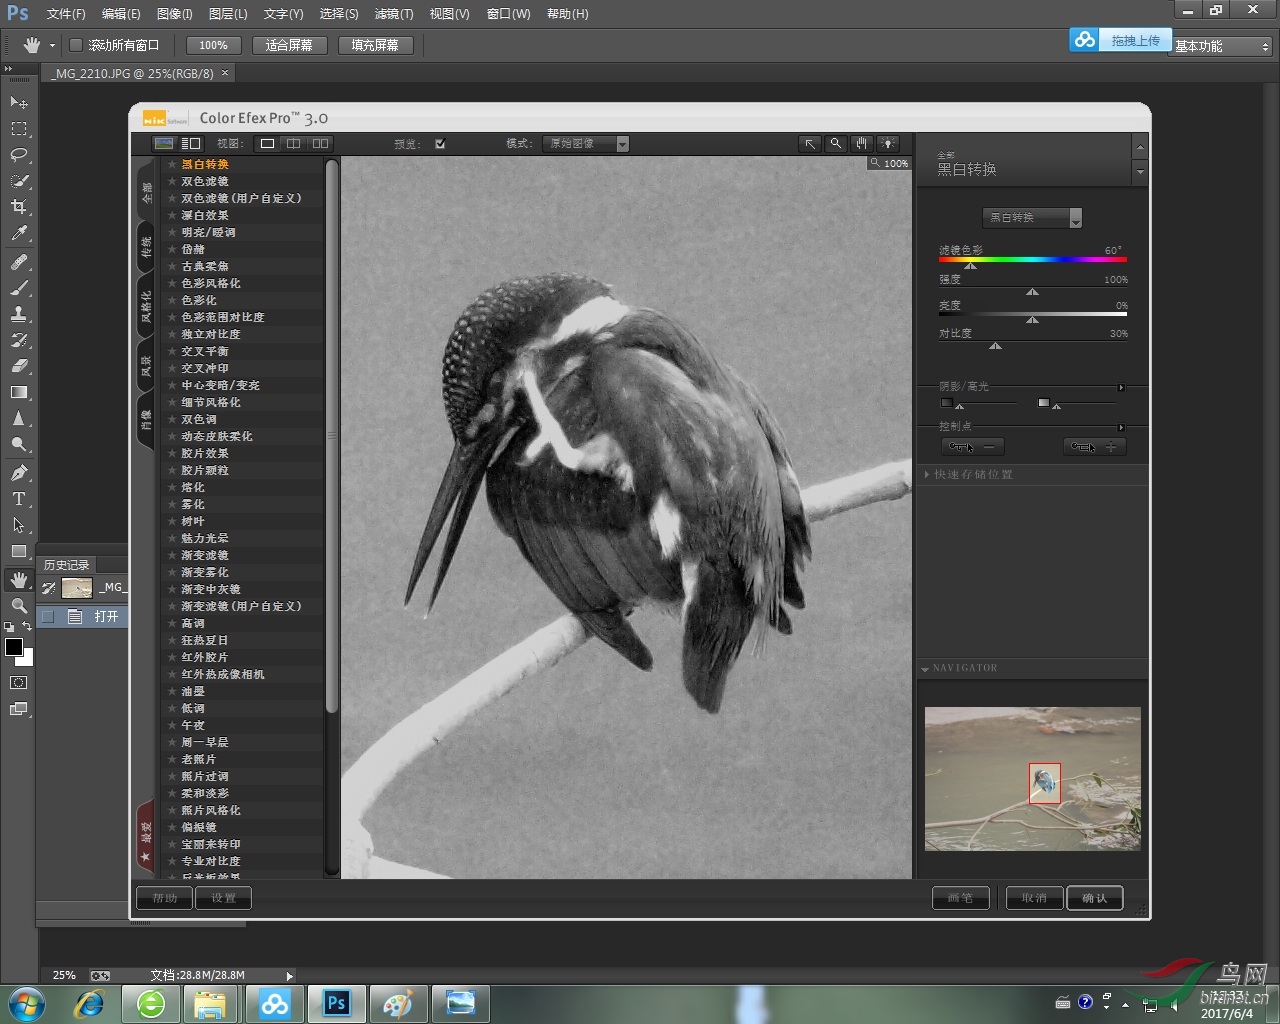This screenshot has width=1280, height=1024.
Task: Click the next filter down arrow
Action: coord(1140,173)
